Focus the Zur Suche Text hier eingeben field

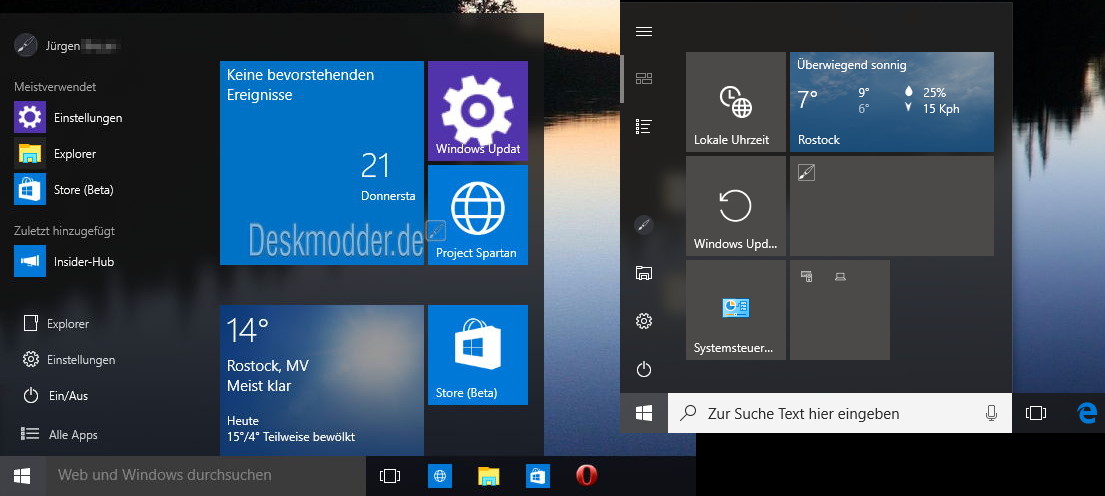coord(839,413)
